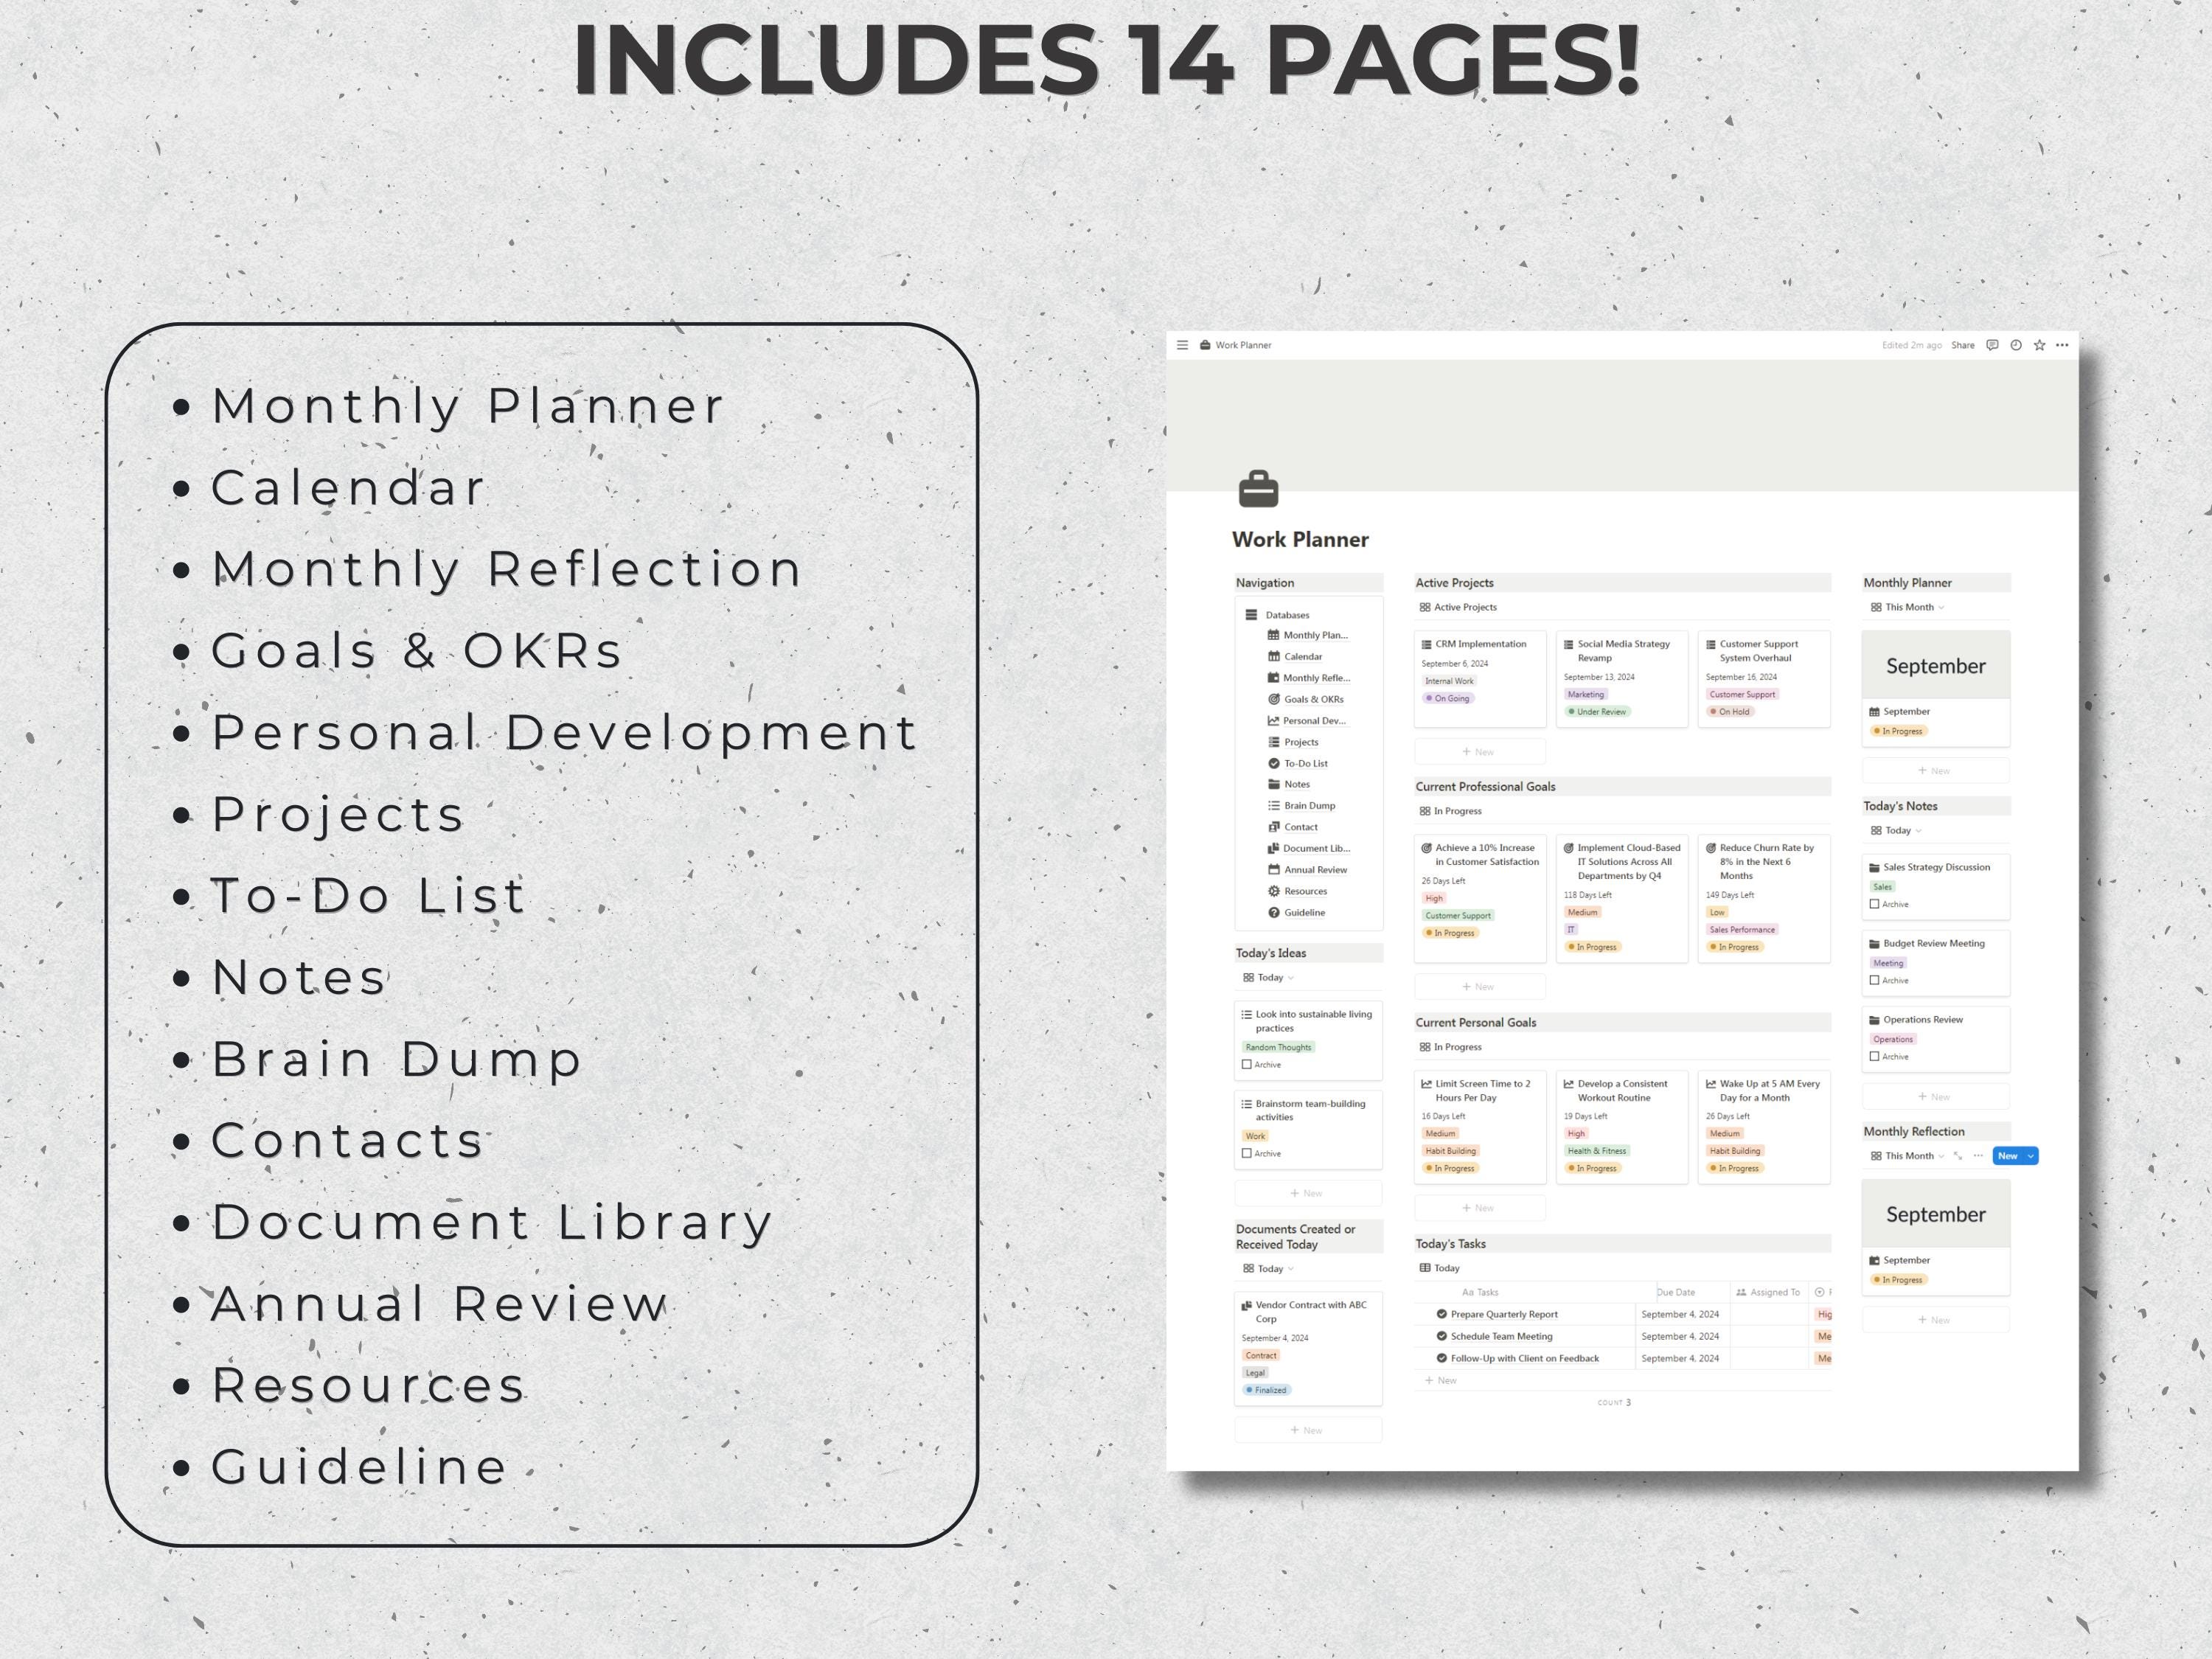This screenshot has height=1659, width=2212.
Task: Tick Archive on Brainstorm team-building activities
Action: 1247,1154
